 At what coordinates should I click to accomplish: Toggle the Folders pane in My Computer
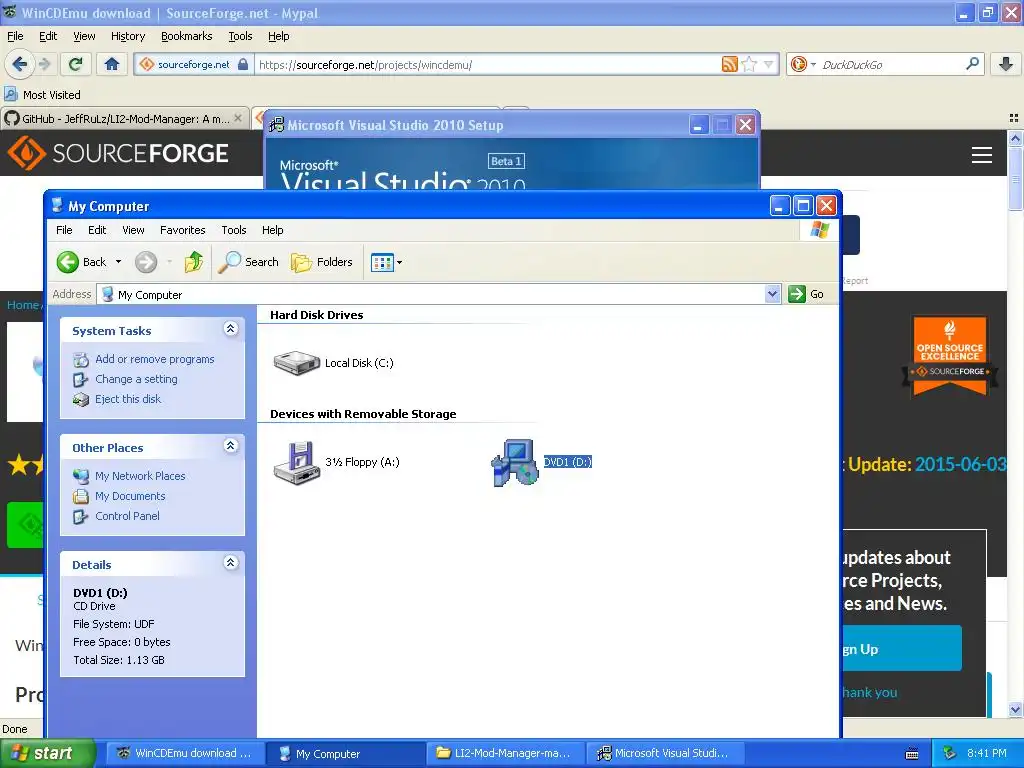[322, 262]
